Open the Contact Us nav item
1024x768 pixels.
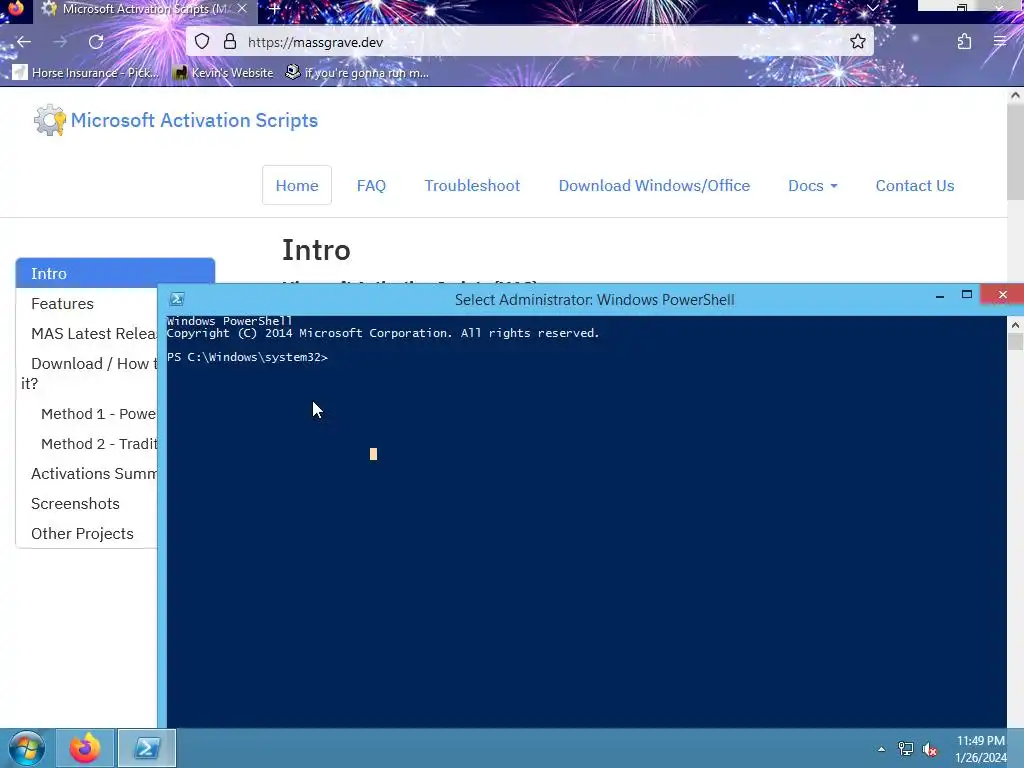[914, 185]
